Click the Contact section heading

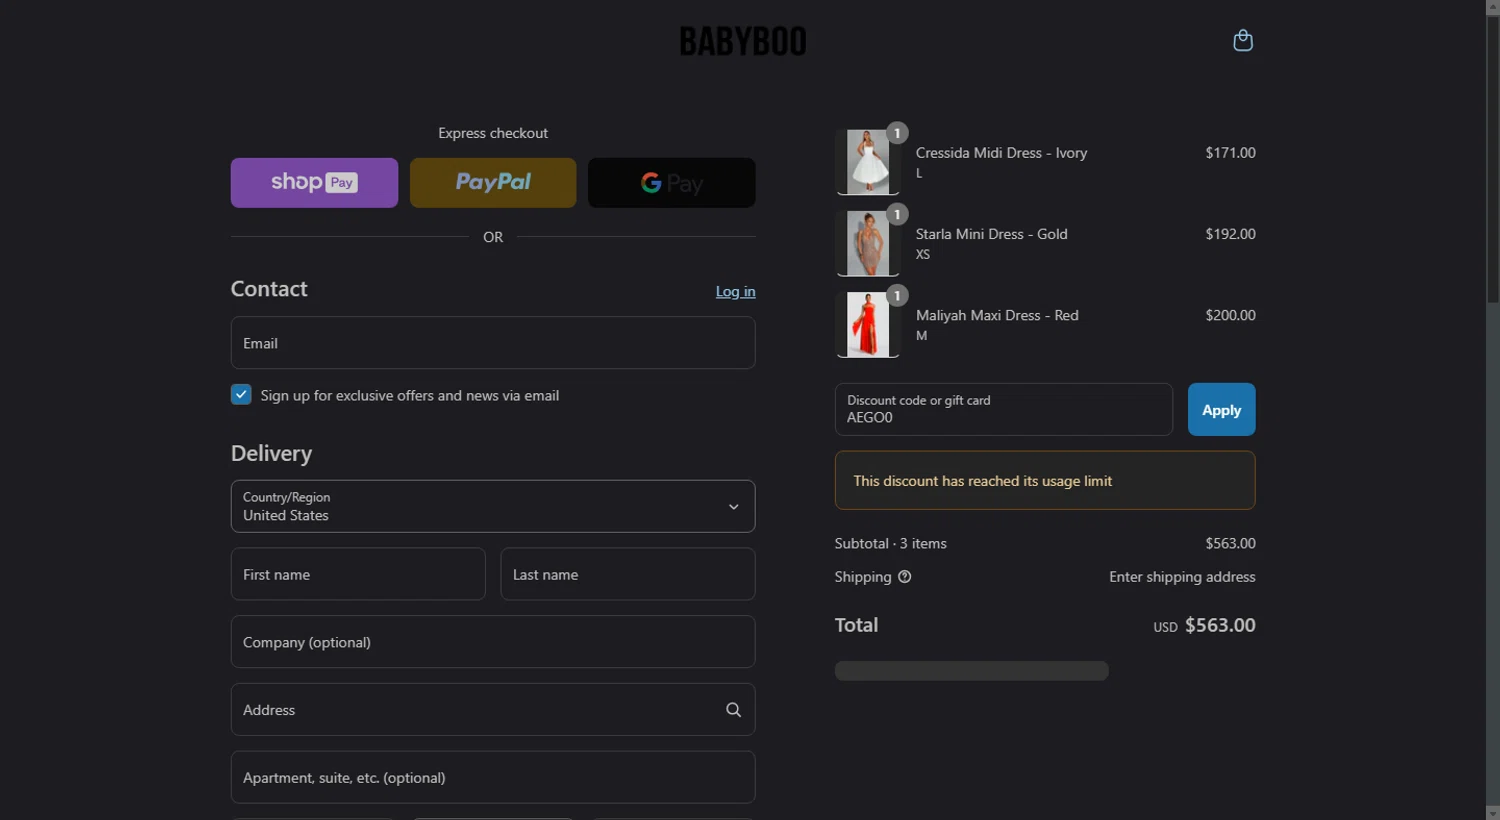[x=269, y=289]
